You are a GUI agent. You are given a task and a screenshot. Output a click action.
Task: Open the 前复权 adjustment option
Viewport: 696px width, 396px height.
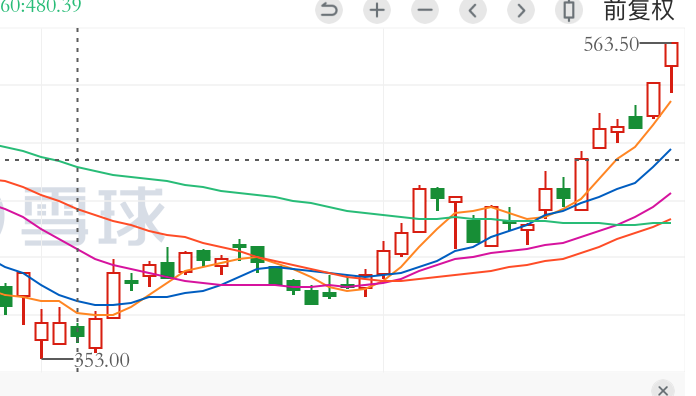[x=639, y=11]
